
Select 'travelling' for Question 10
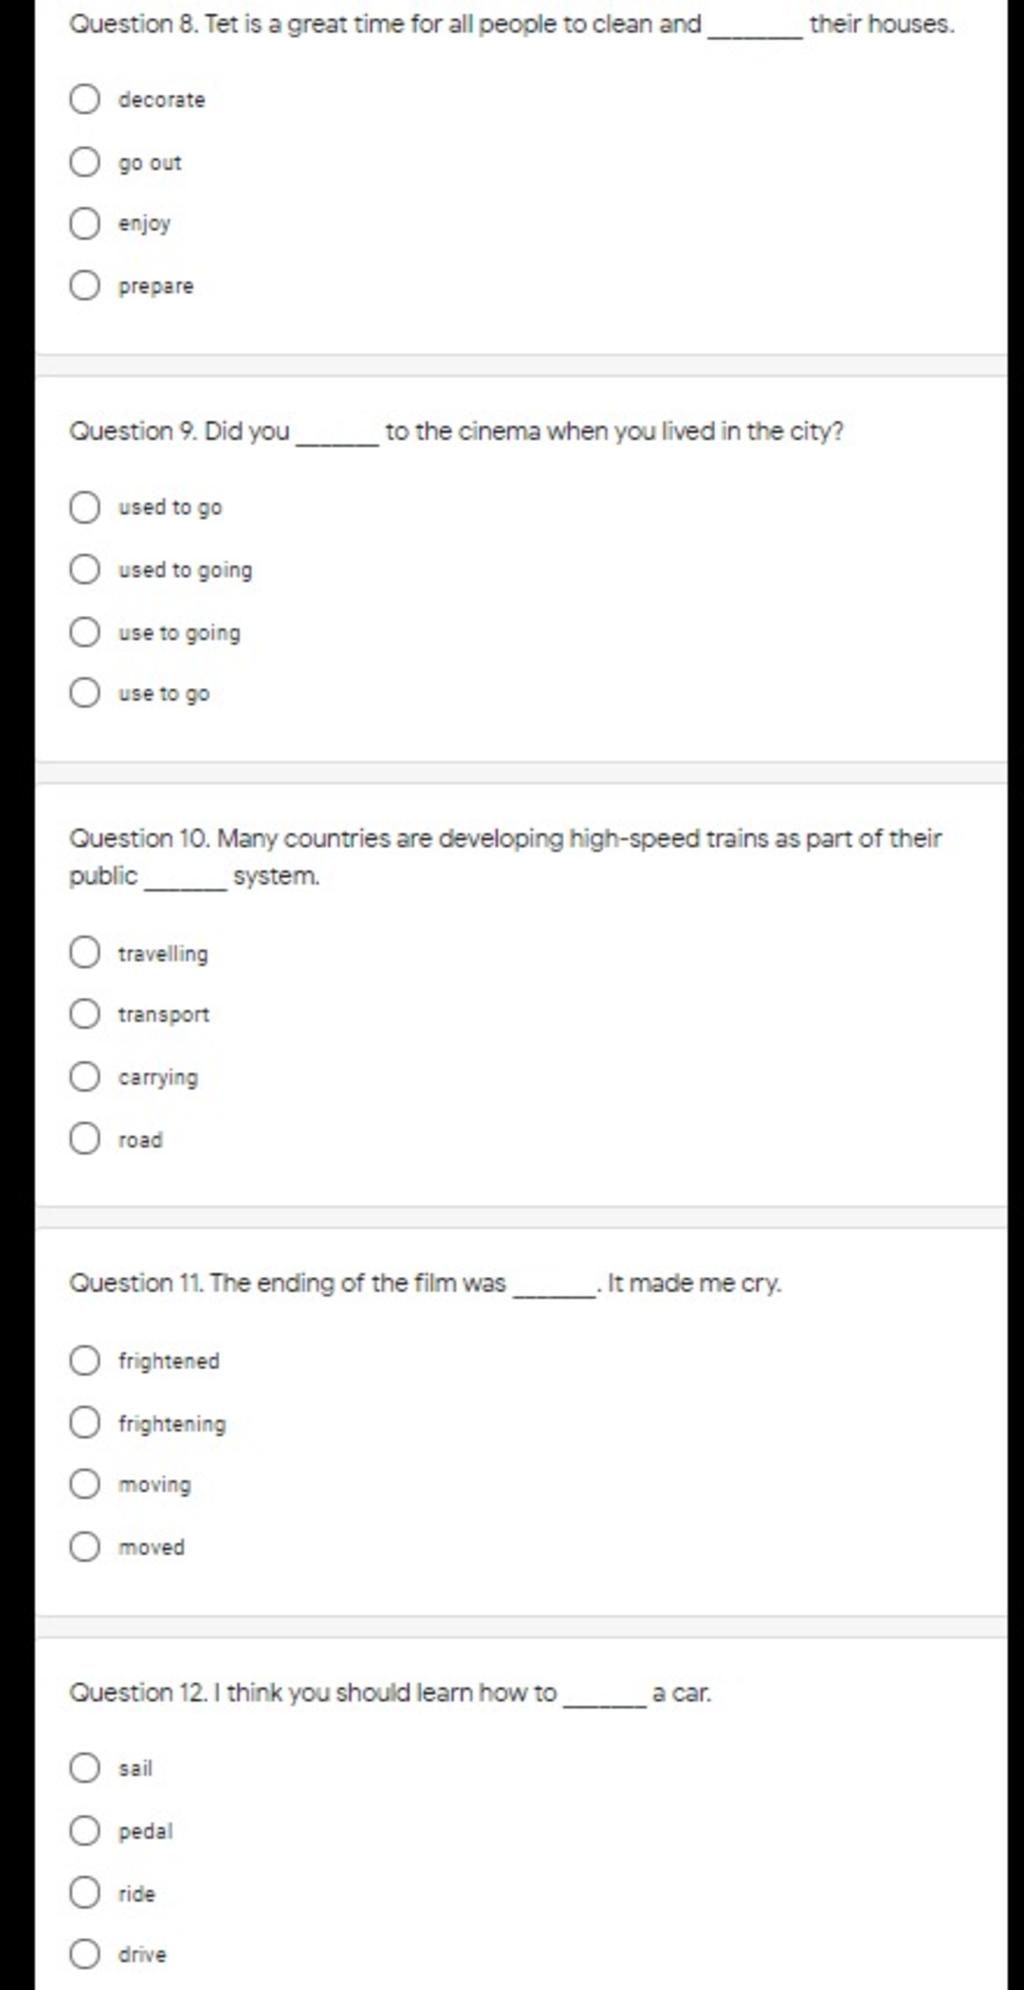tap(85, 953)
